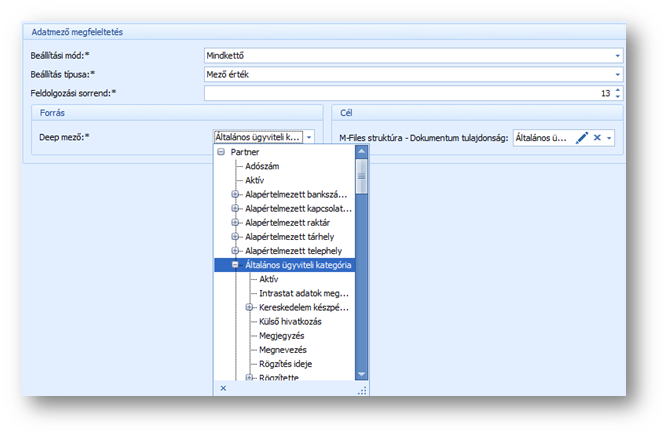The image size is (668, 438).
Task: Expand the Alapértelmezett bankszá... node
Action: point(236,194)
